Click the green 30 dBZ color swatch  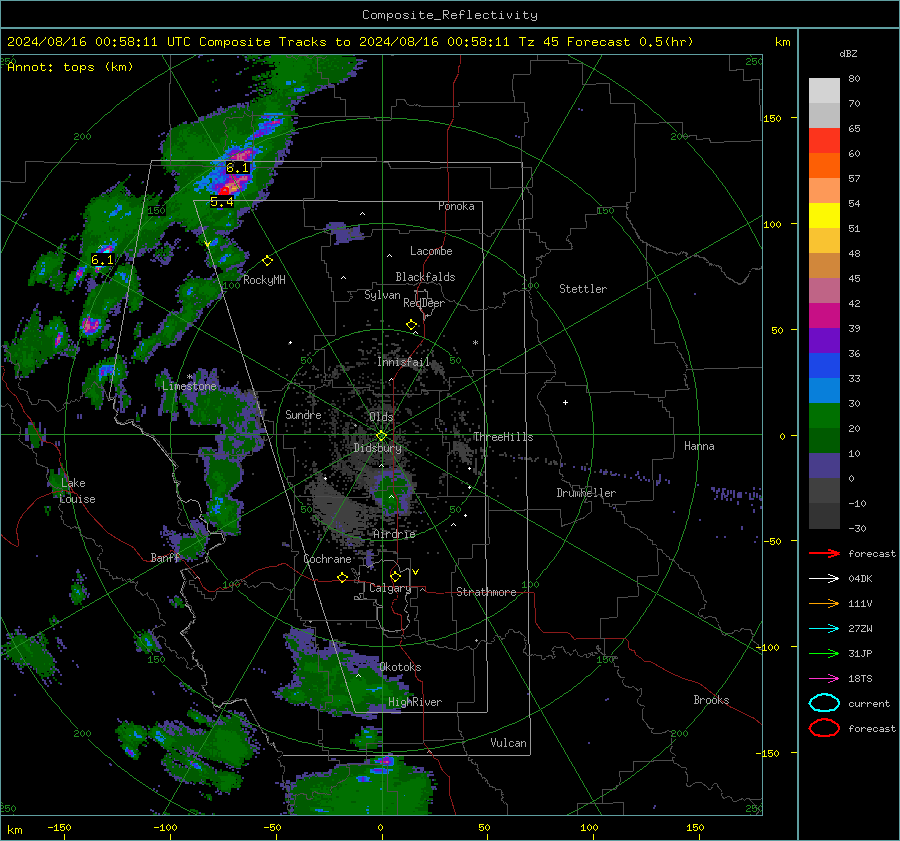point(824,416)
